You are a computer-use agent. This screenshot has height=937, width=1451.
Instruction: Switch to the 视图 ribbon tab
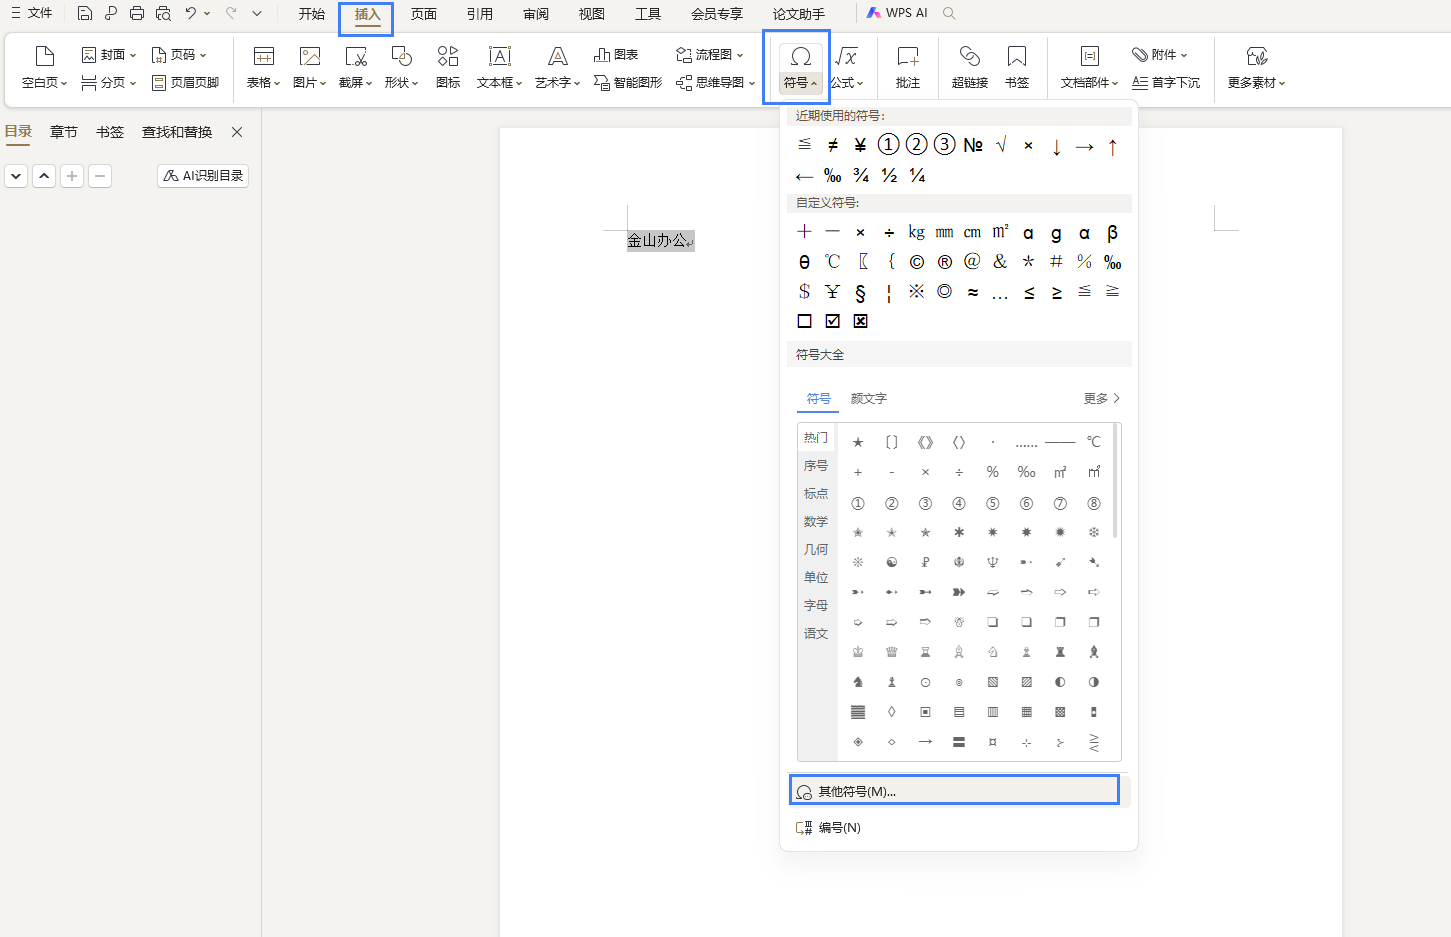click(x=592, y=14)
